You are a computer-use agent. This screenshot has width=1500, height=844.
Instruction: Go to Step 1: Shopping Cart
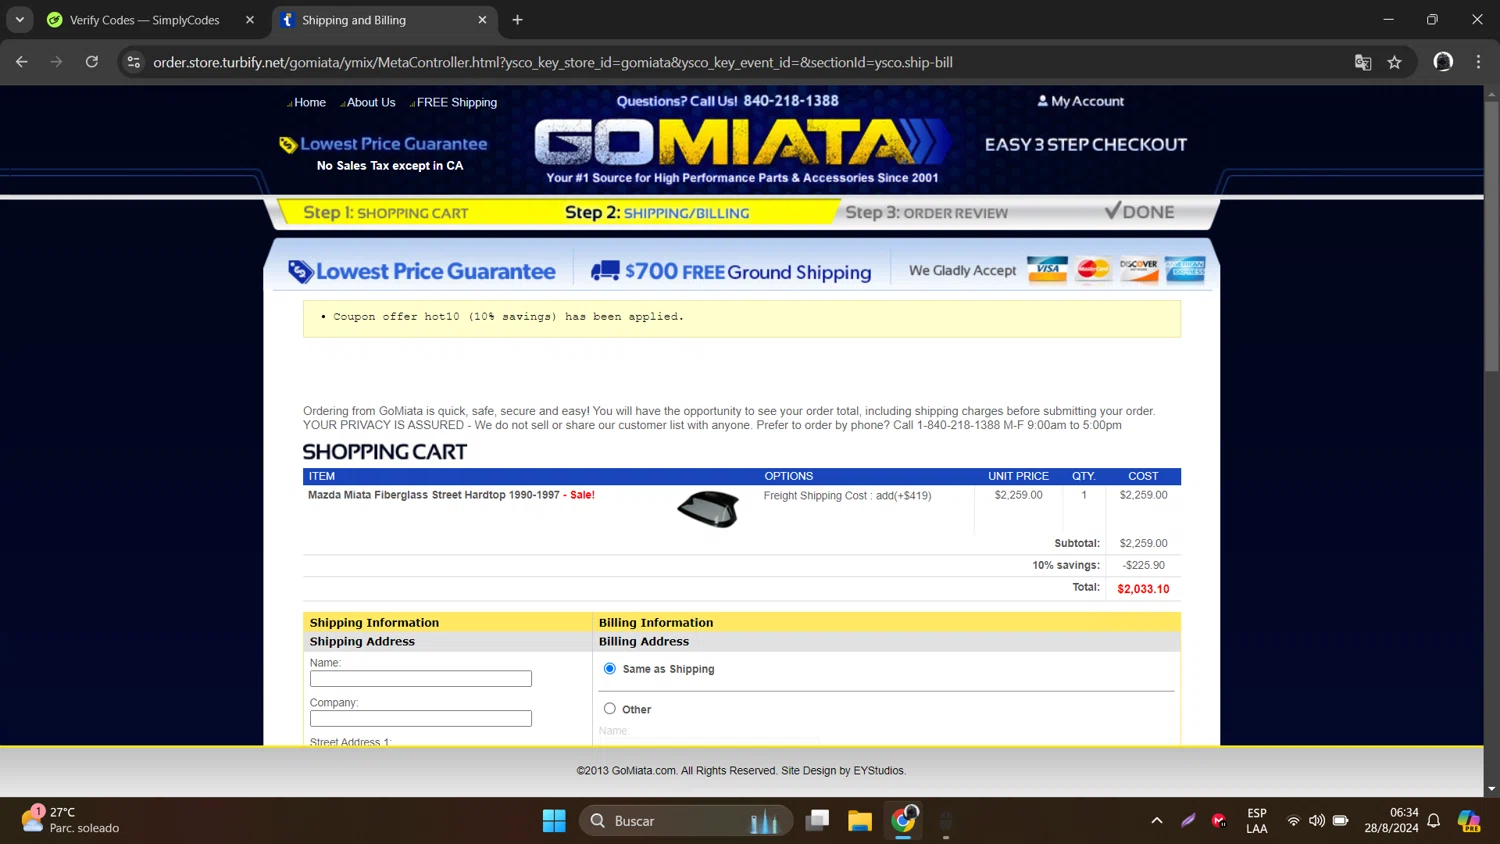[x=386, y=213]
